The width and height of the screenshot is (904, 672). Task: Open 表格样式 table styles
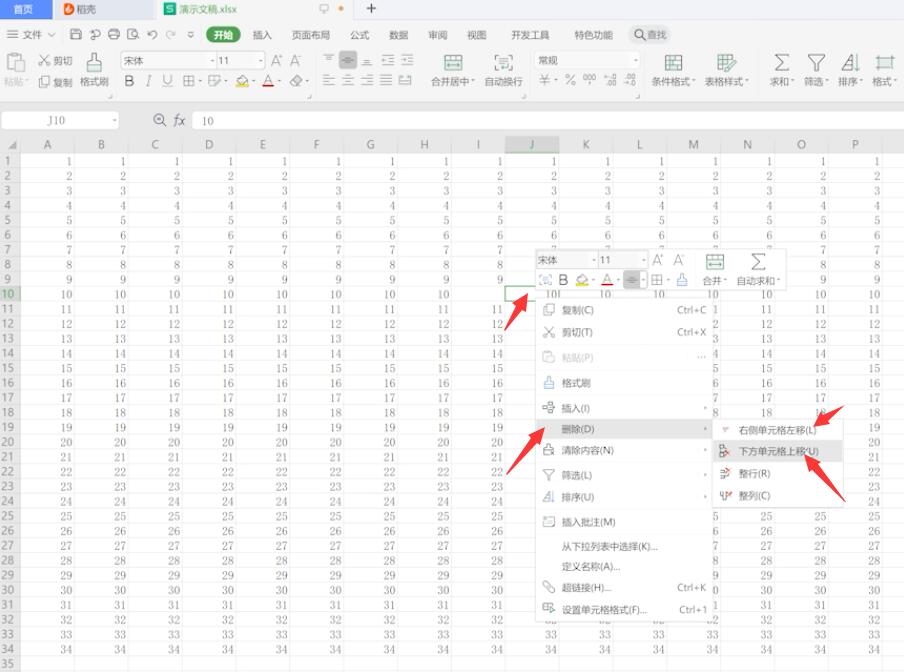[726, 70]
